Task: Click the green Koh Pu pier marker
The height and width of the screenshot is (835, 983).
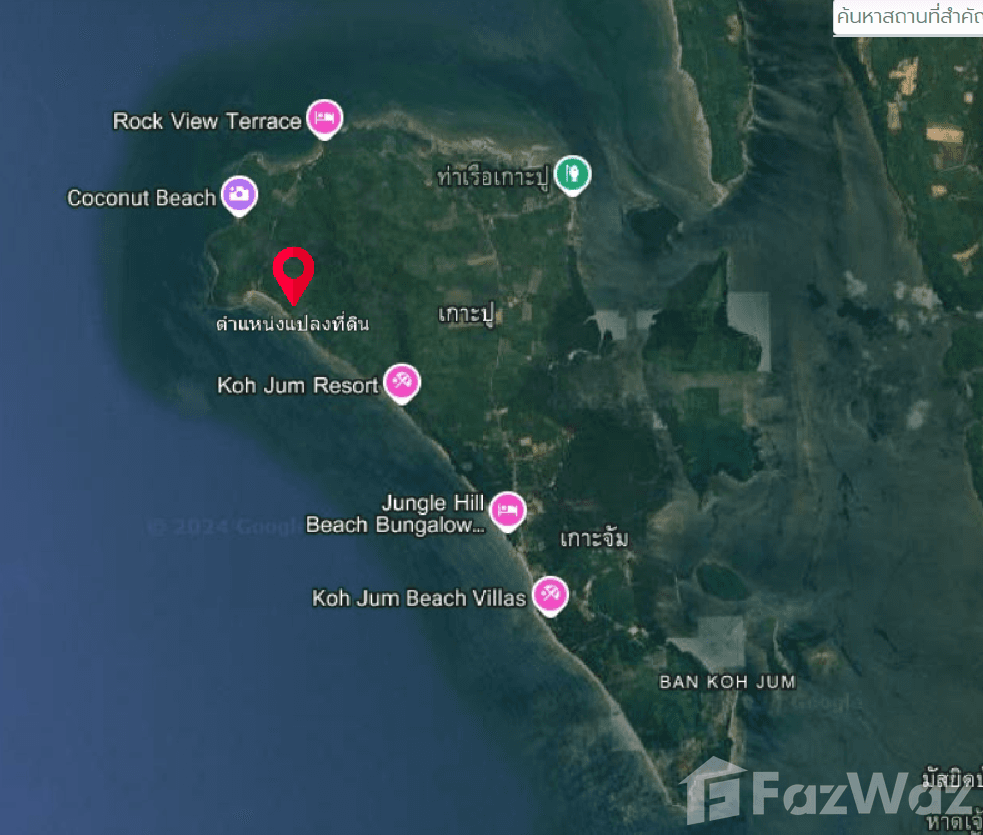Action: 572,174
